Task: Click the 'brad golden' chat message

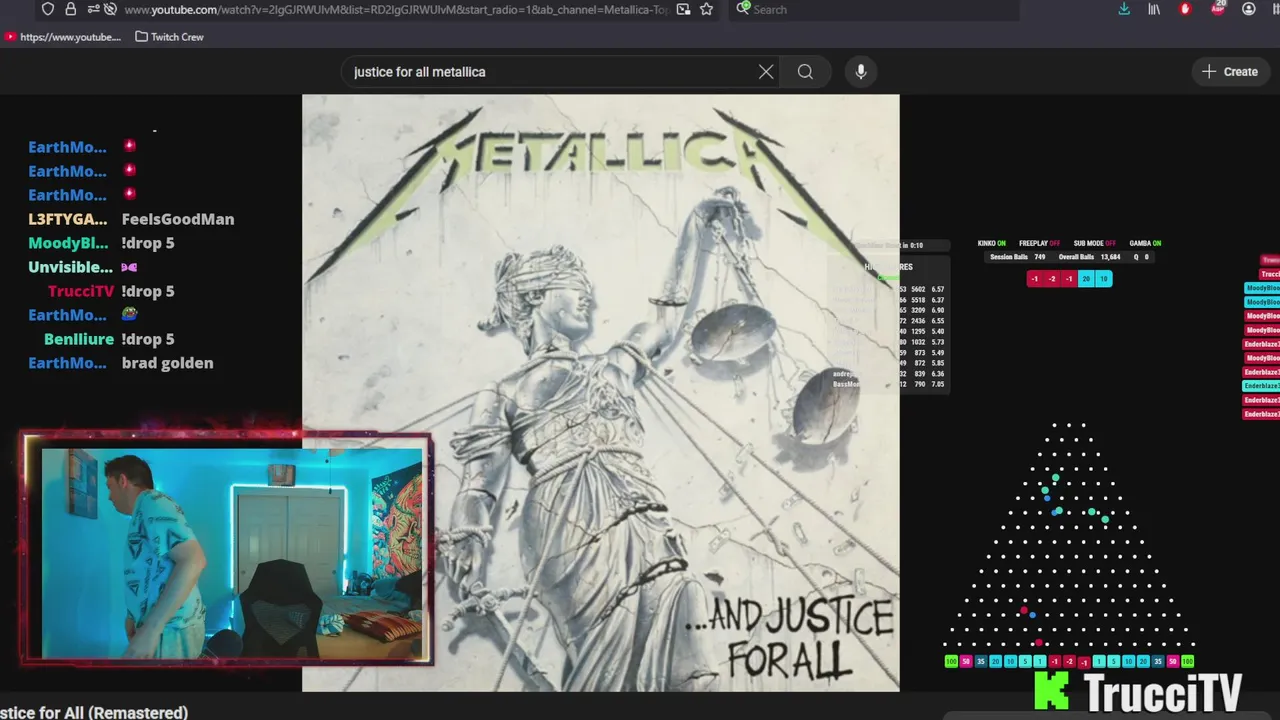Action: pos(167,363)
